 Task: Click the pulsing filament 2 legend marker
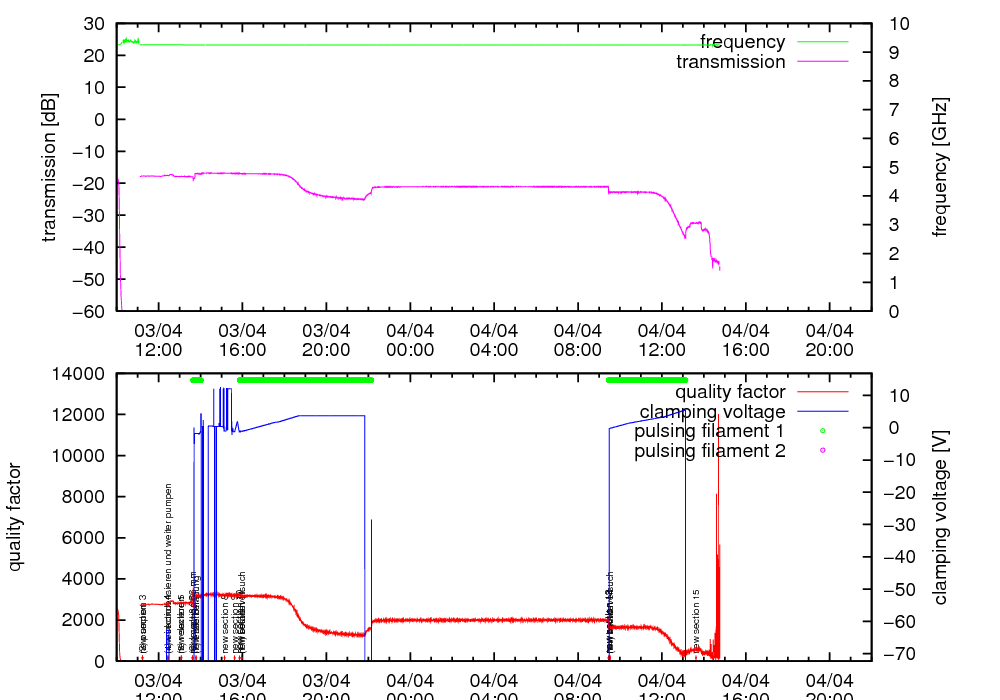pyautogui.click(x=821, y=451)
